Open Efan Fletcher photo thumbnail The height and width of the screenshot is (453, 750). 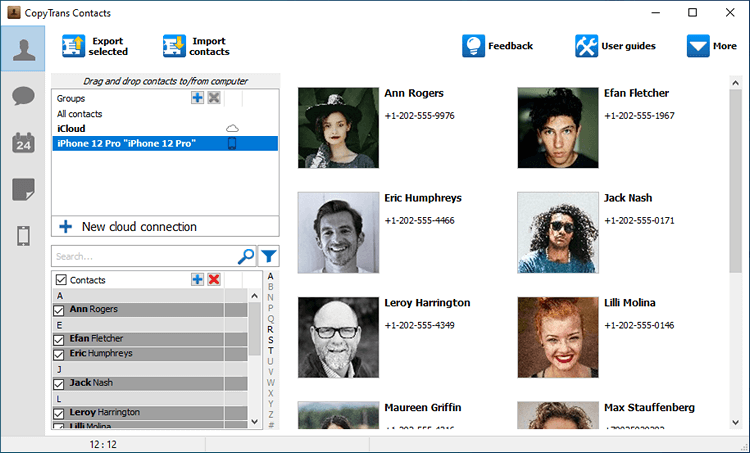(x=558, y=128)
